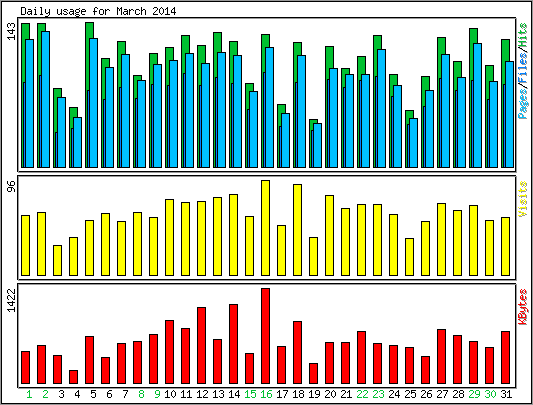
Task: Click day label 20 on the x-axis
Action: point(330,394)
